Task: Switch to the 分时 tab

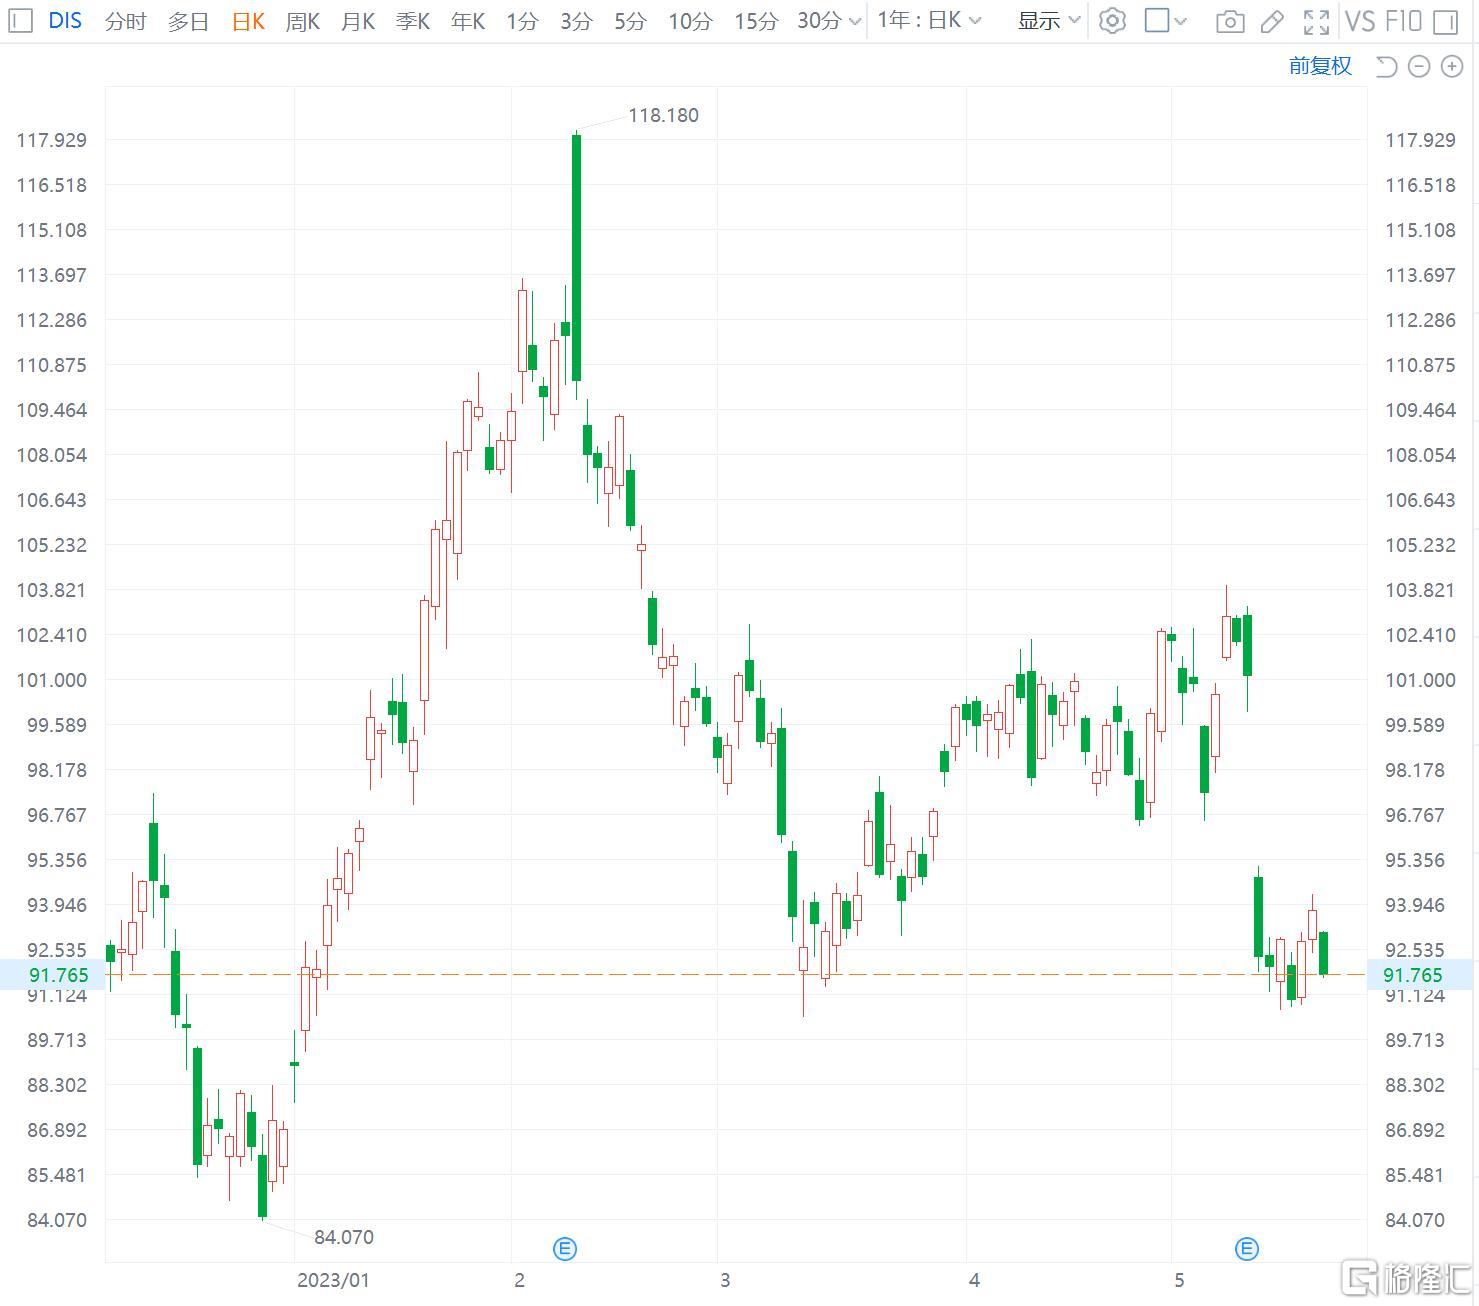Action: (x=125, y=21)
